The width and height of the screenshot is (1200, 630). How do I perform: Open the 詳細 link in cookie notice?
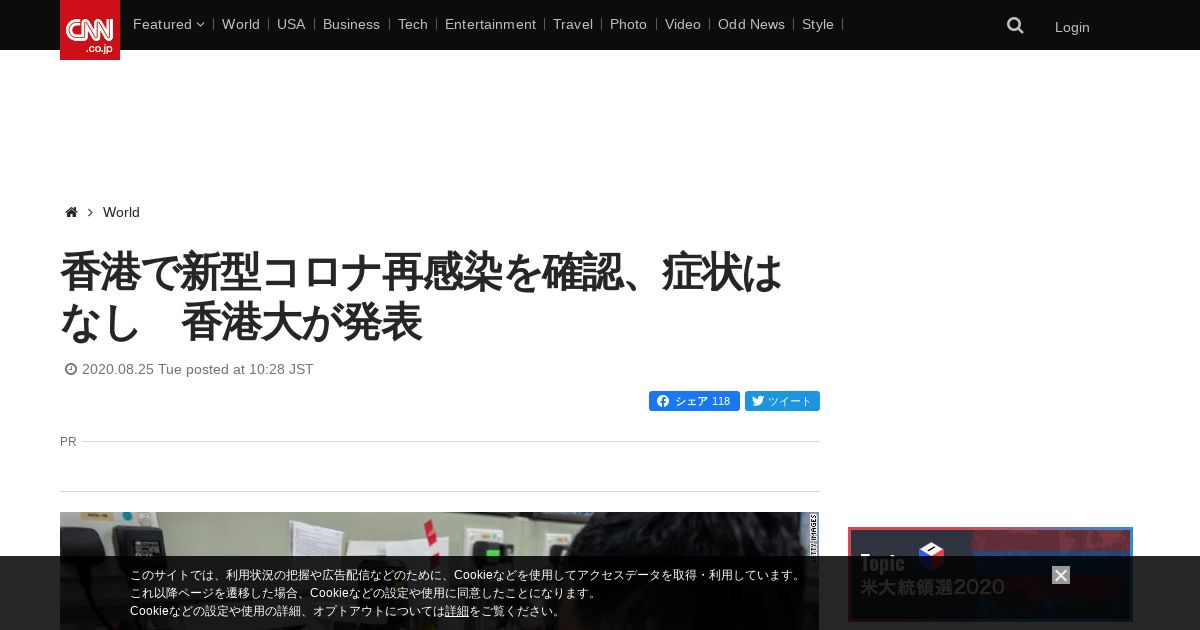[x=457, y=611]
